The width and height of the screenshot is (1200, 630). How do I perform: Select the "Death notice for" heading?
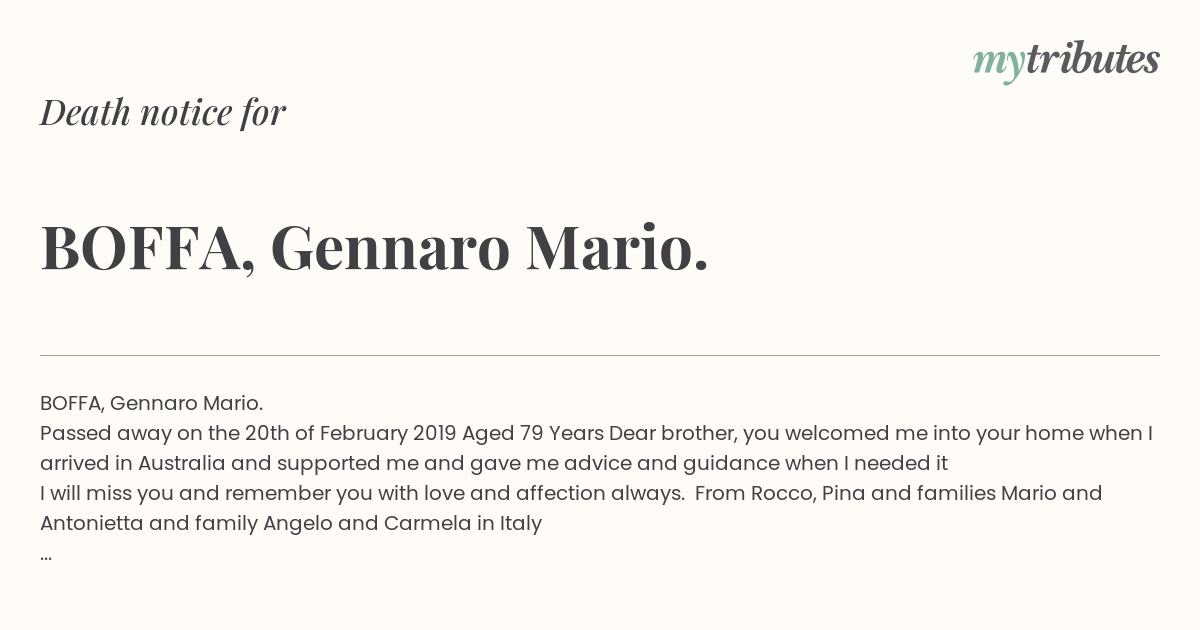[163, 112]
